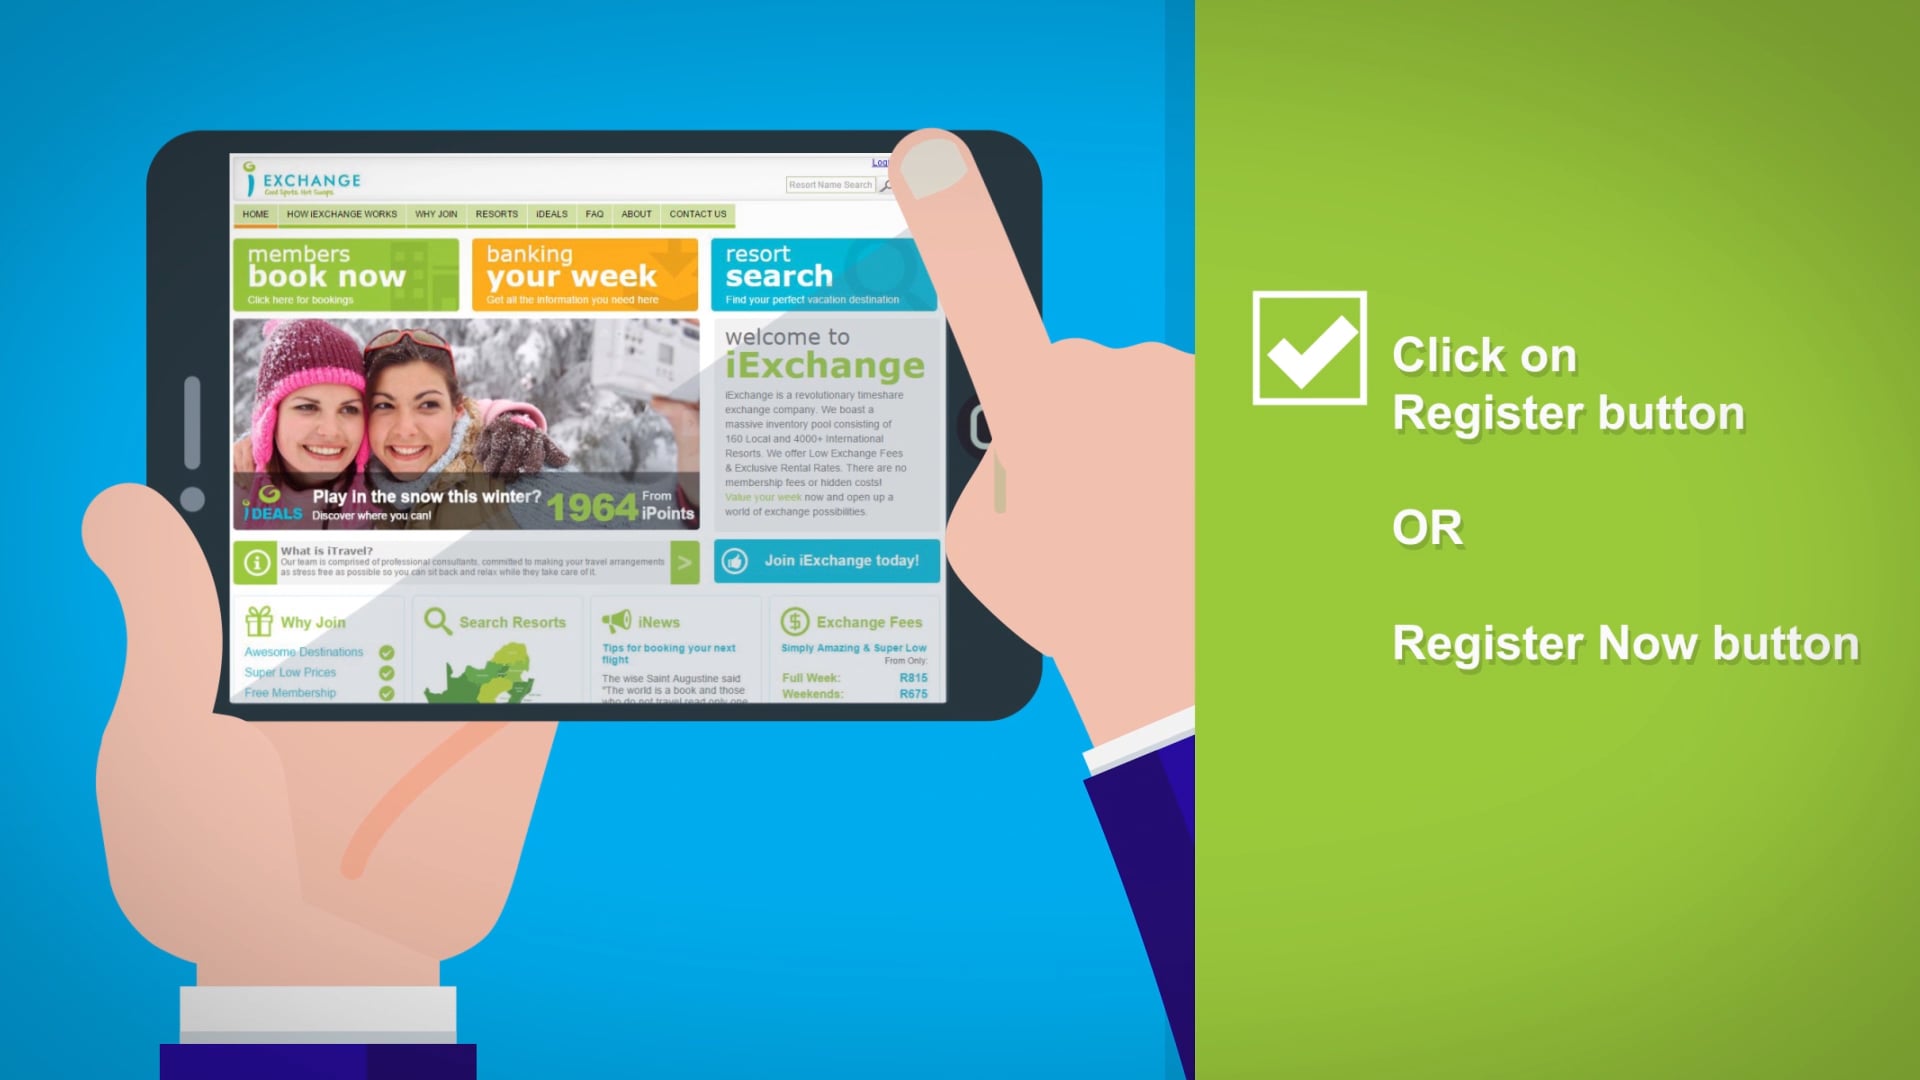Screen dimensions: 1920x1080
Task: Enable free membership checkbox option
Action: pos(386,692)
